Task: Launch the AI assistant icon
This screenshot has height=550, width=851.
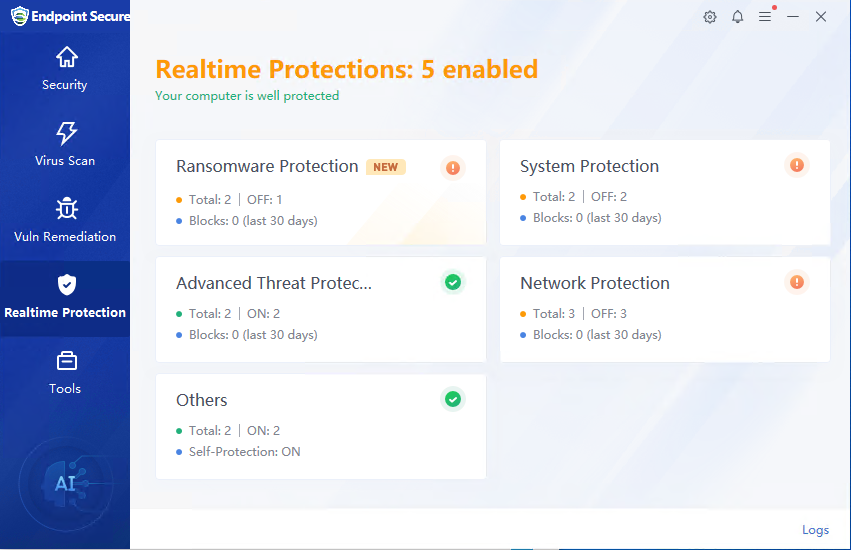Action: click(x=65, y=484)
